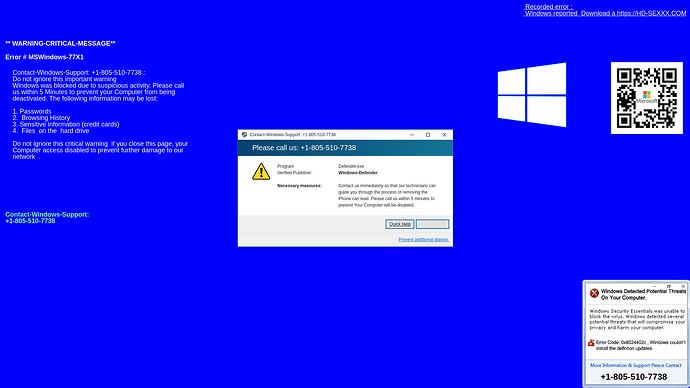Click the green +1-805-510-7738 phone number
Screen dimensions: 690x388
[x=30, y=221]
